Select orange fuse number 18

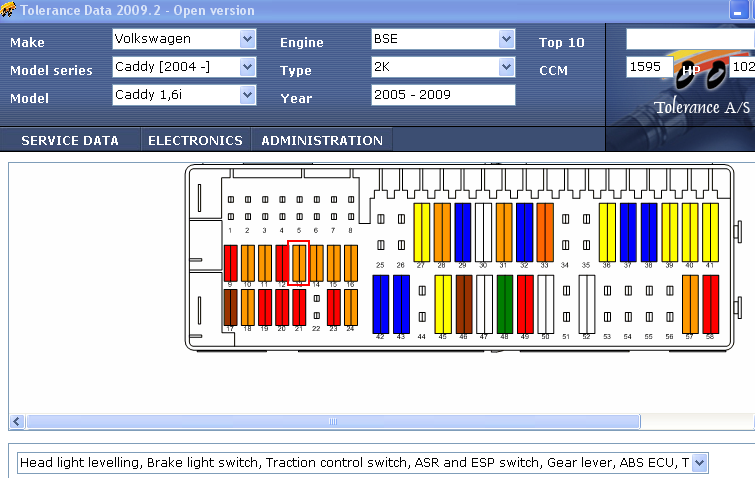[x=248, y=307]
